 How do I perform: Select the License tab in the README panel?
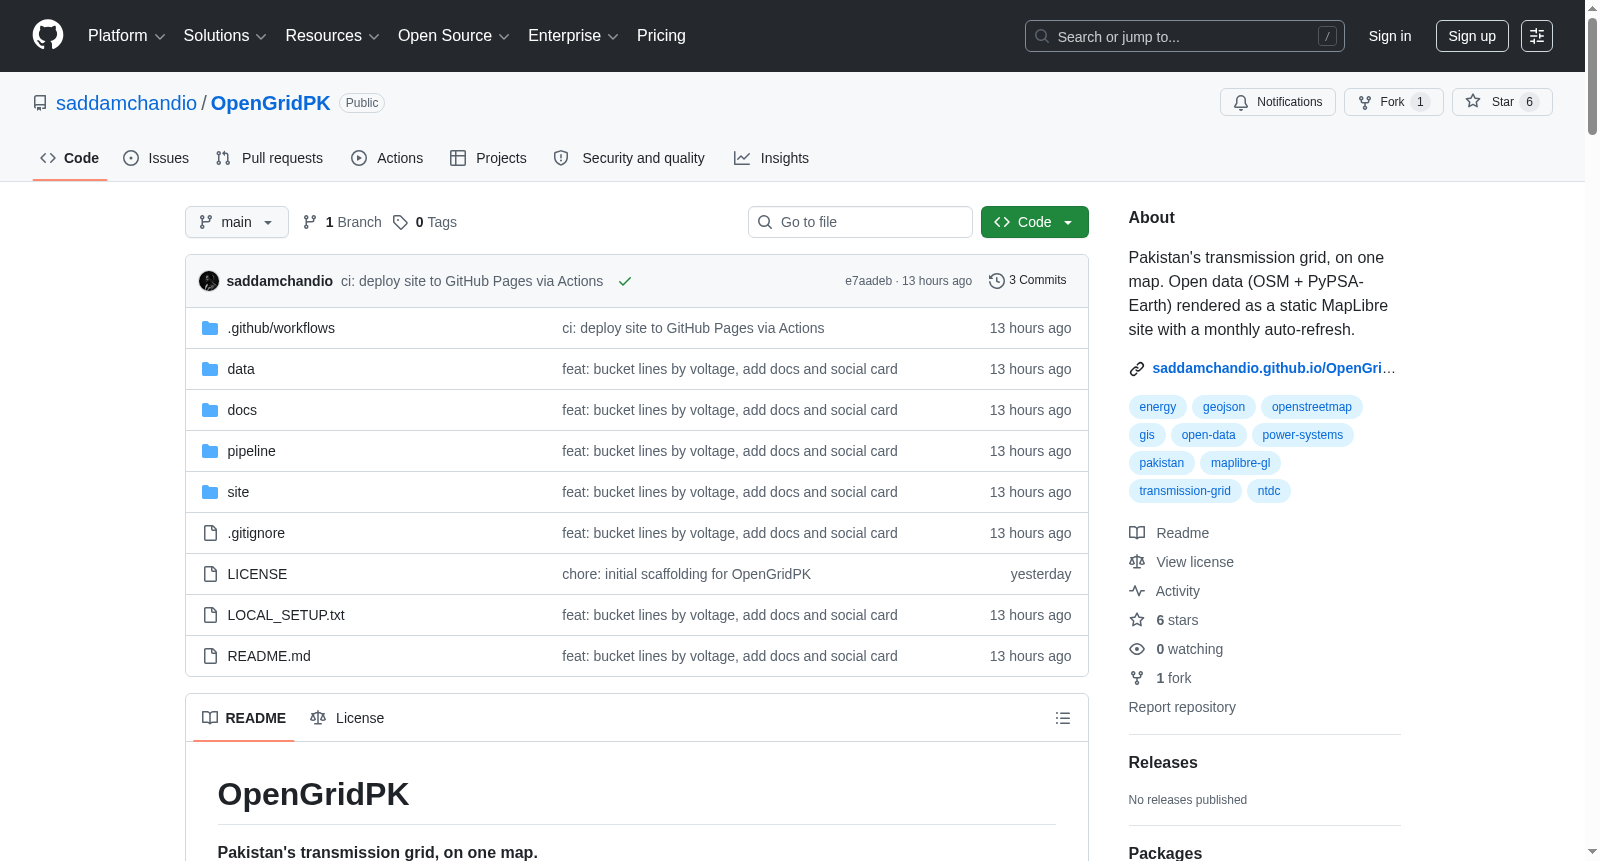(x=347, y=718)
